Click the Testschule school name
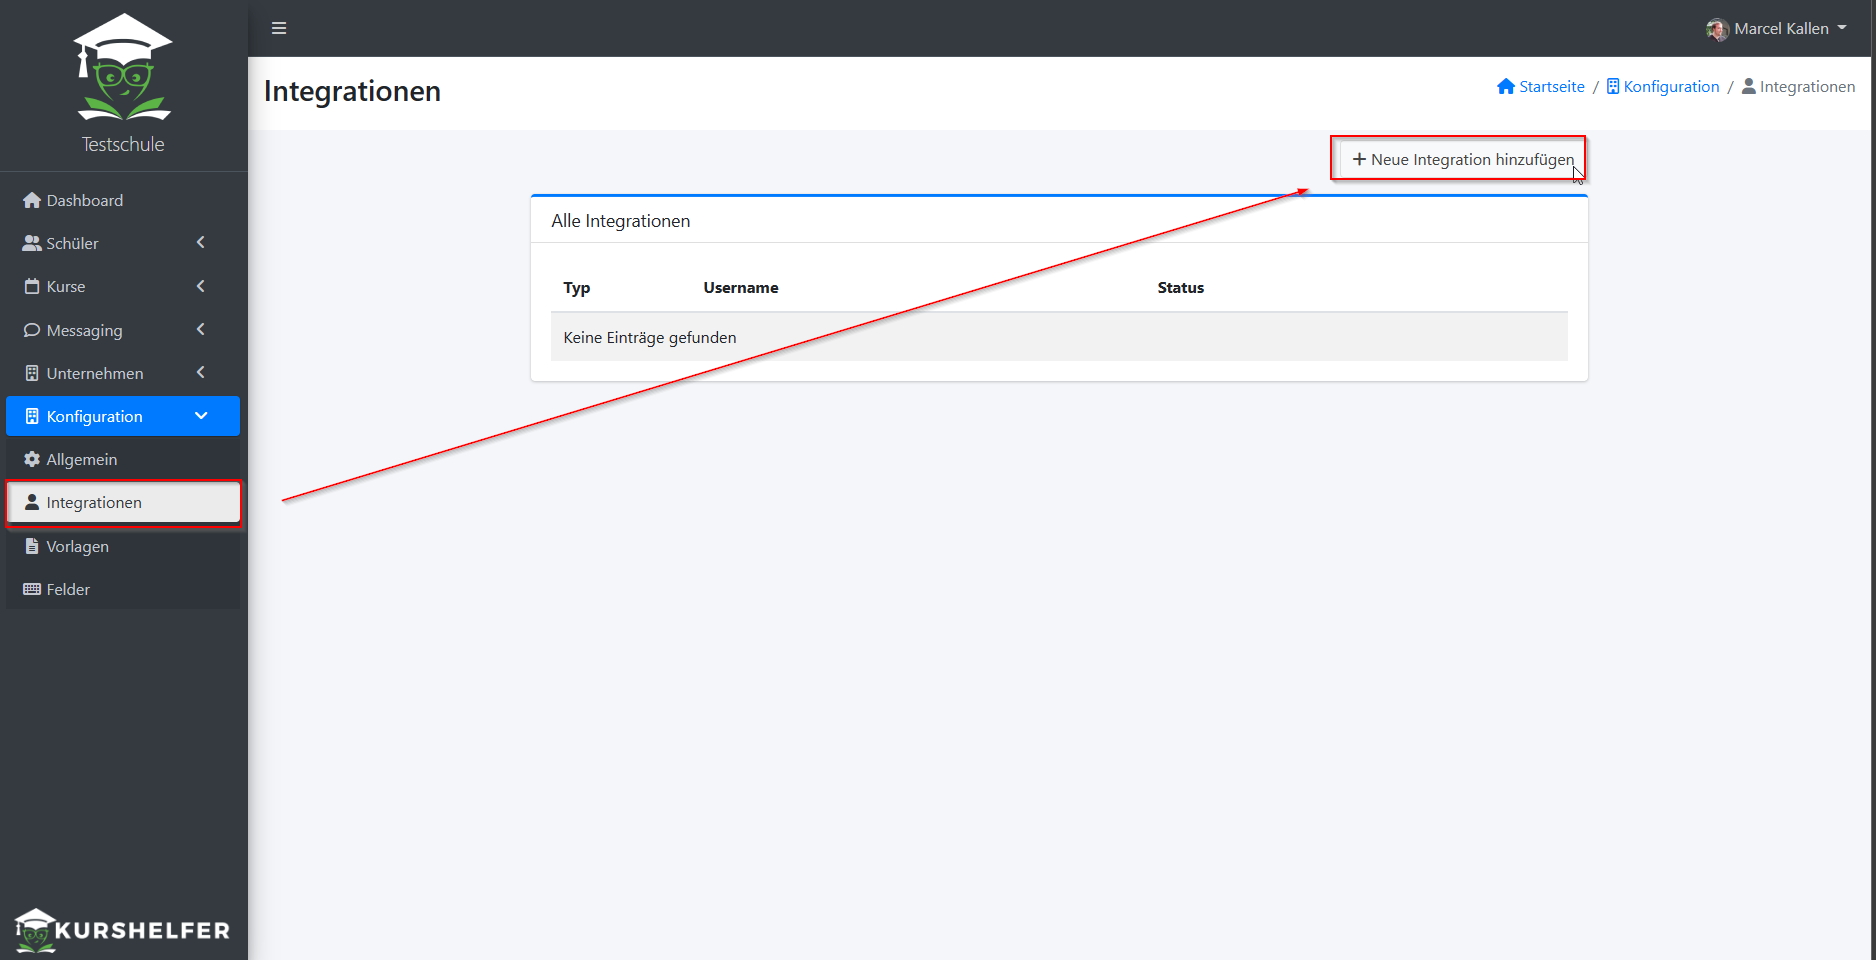1876x960 pixels. tap(123, 144)
